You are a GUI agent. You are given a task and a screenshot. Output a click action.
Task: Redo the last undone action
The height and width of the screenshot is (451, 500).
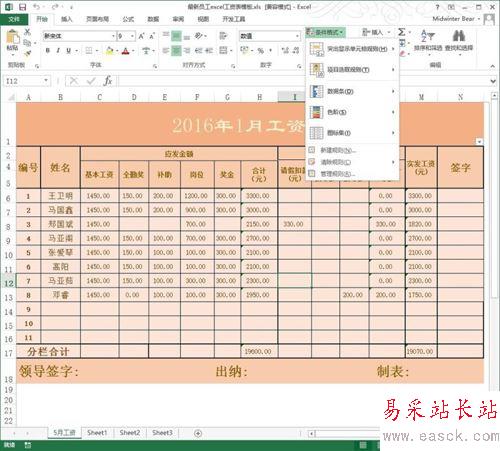pyautogui.click(x=55, y=7)
